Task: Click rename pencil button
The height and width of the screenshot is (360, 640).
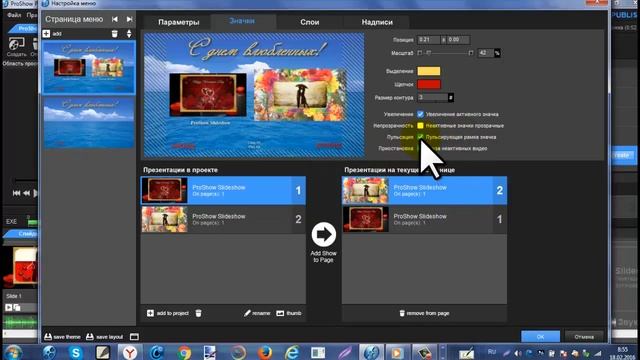Action: pyautogui.click(x=257, y=313)
